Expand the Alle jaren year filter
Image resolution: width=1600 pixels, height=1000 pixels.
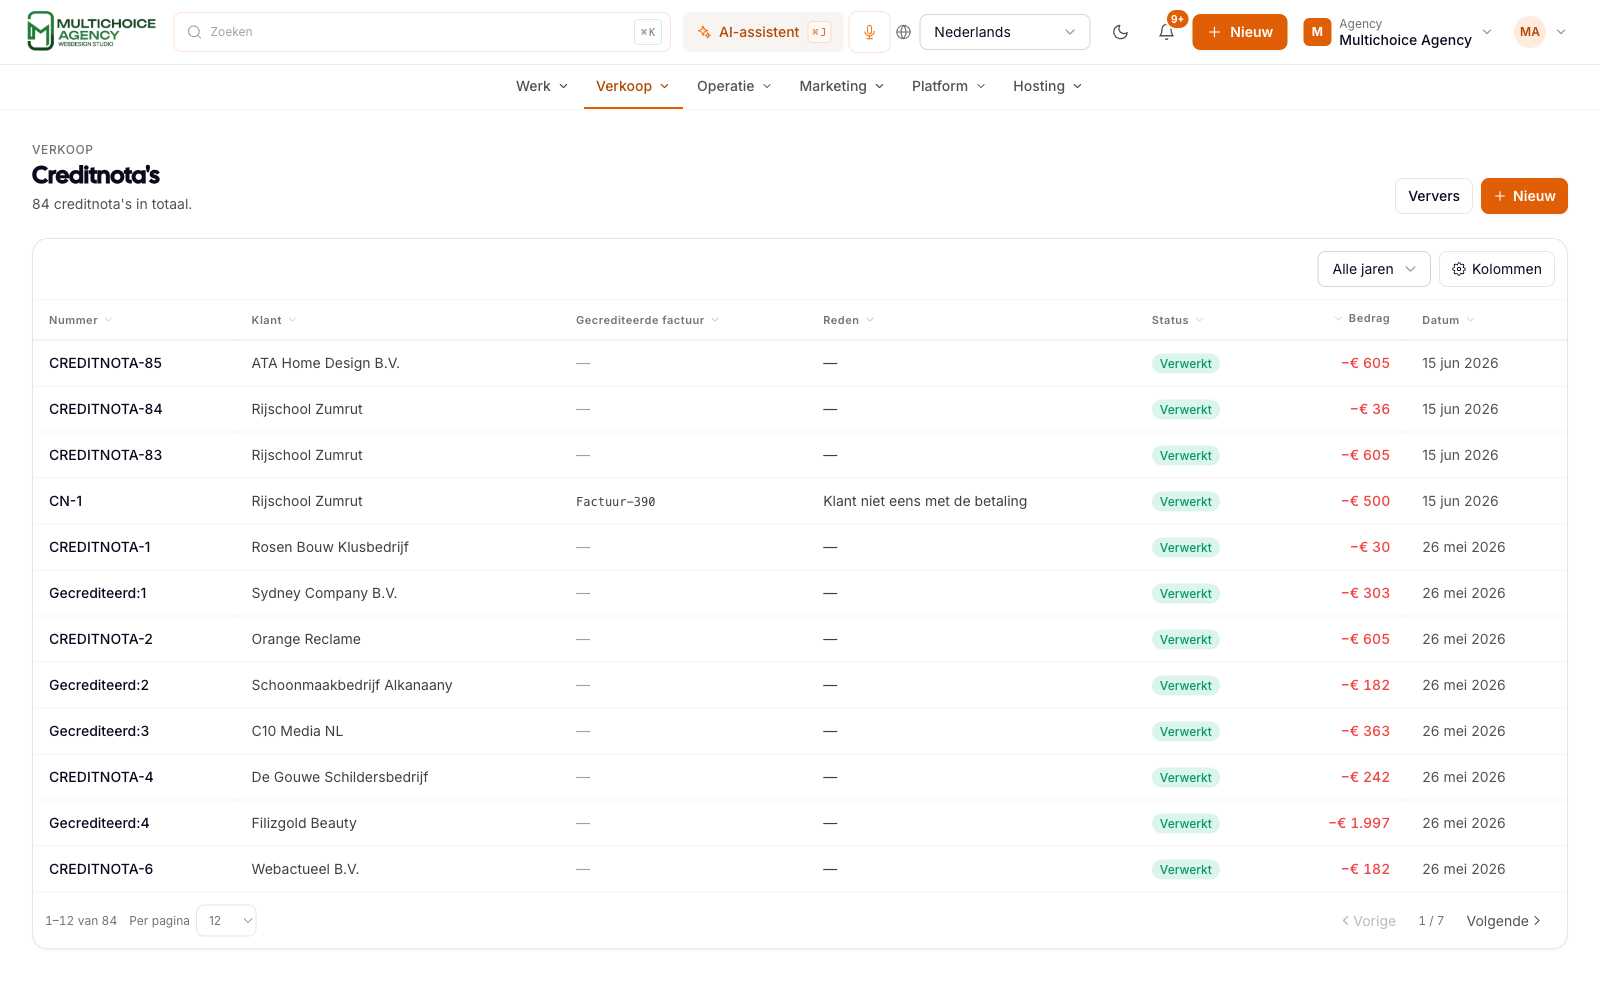(1373, 269)
